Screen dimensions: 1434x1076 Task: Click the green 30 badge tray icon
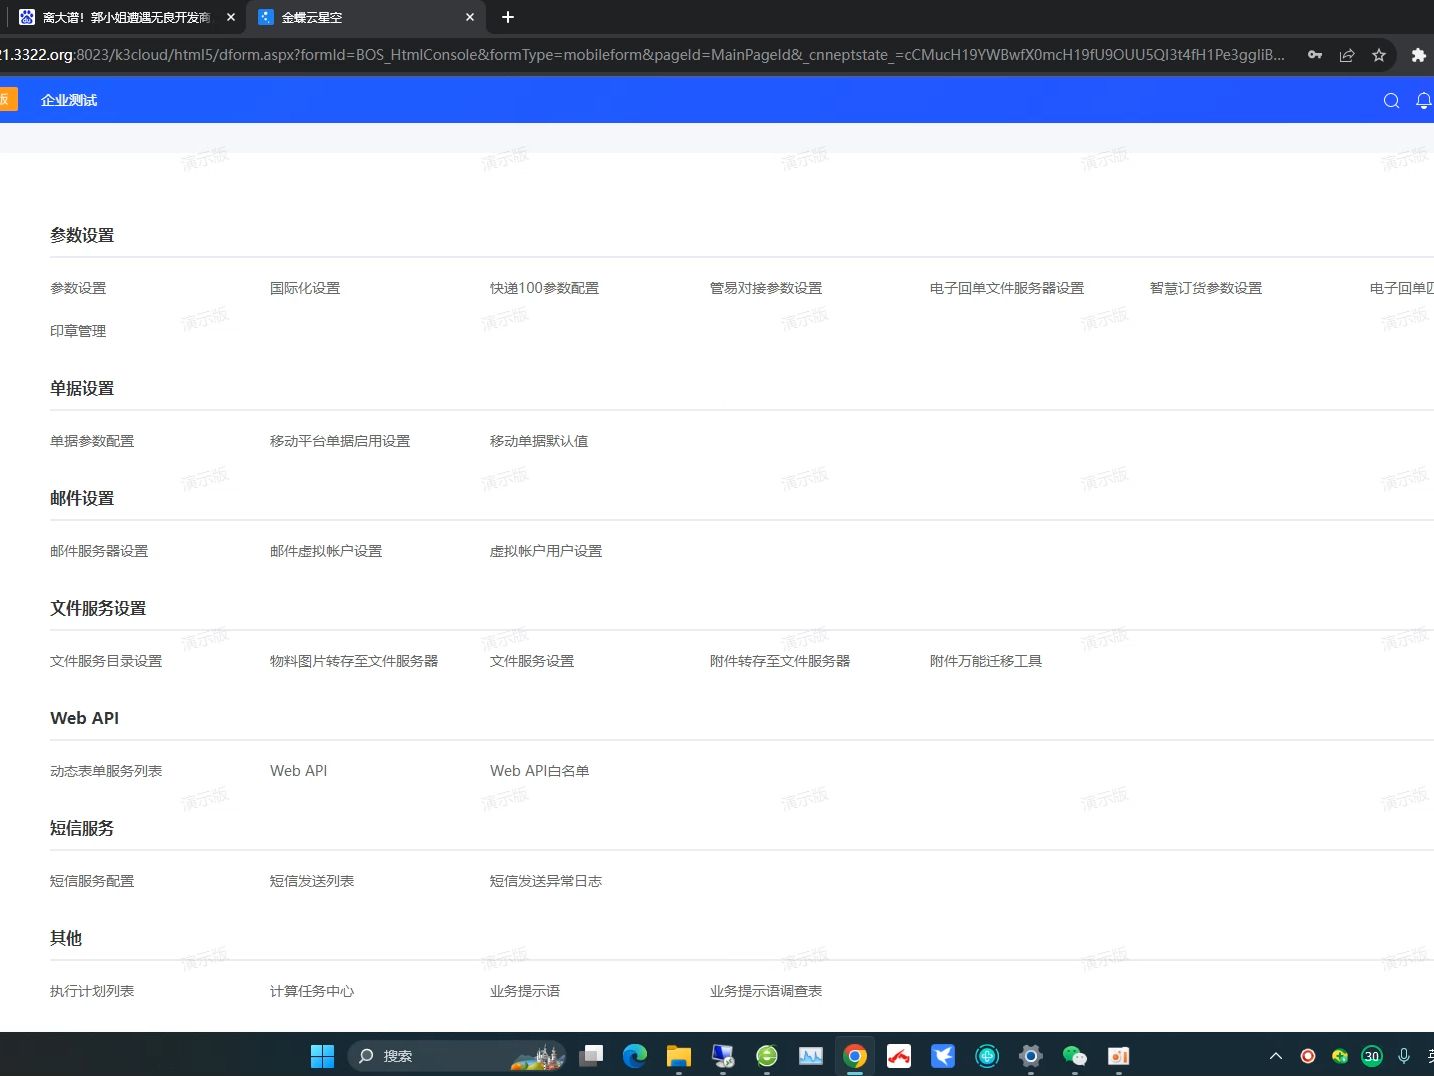point(1372,1056)
